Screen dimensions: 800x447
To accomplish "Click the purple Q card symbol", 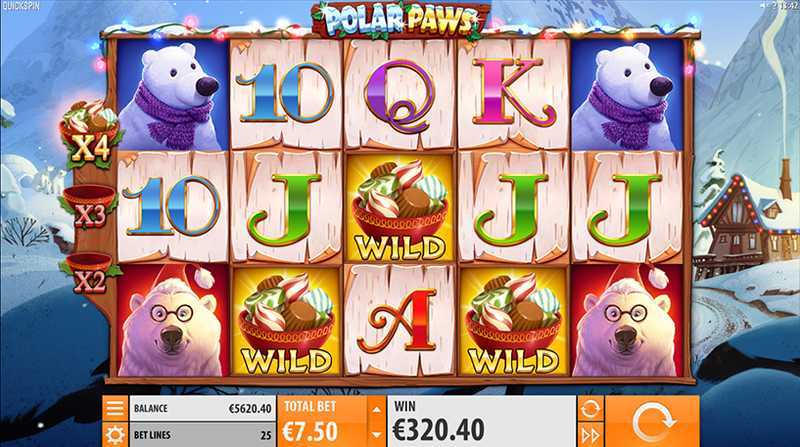I will 400,95.
